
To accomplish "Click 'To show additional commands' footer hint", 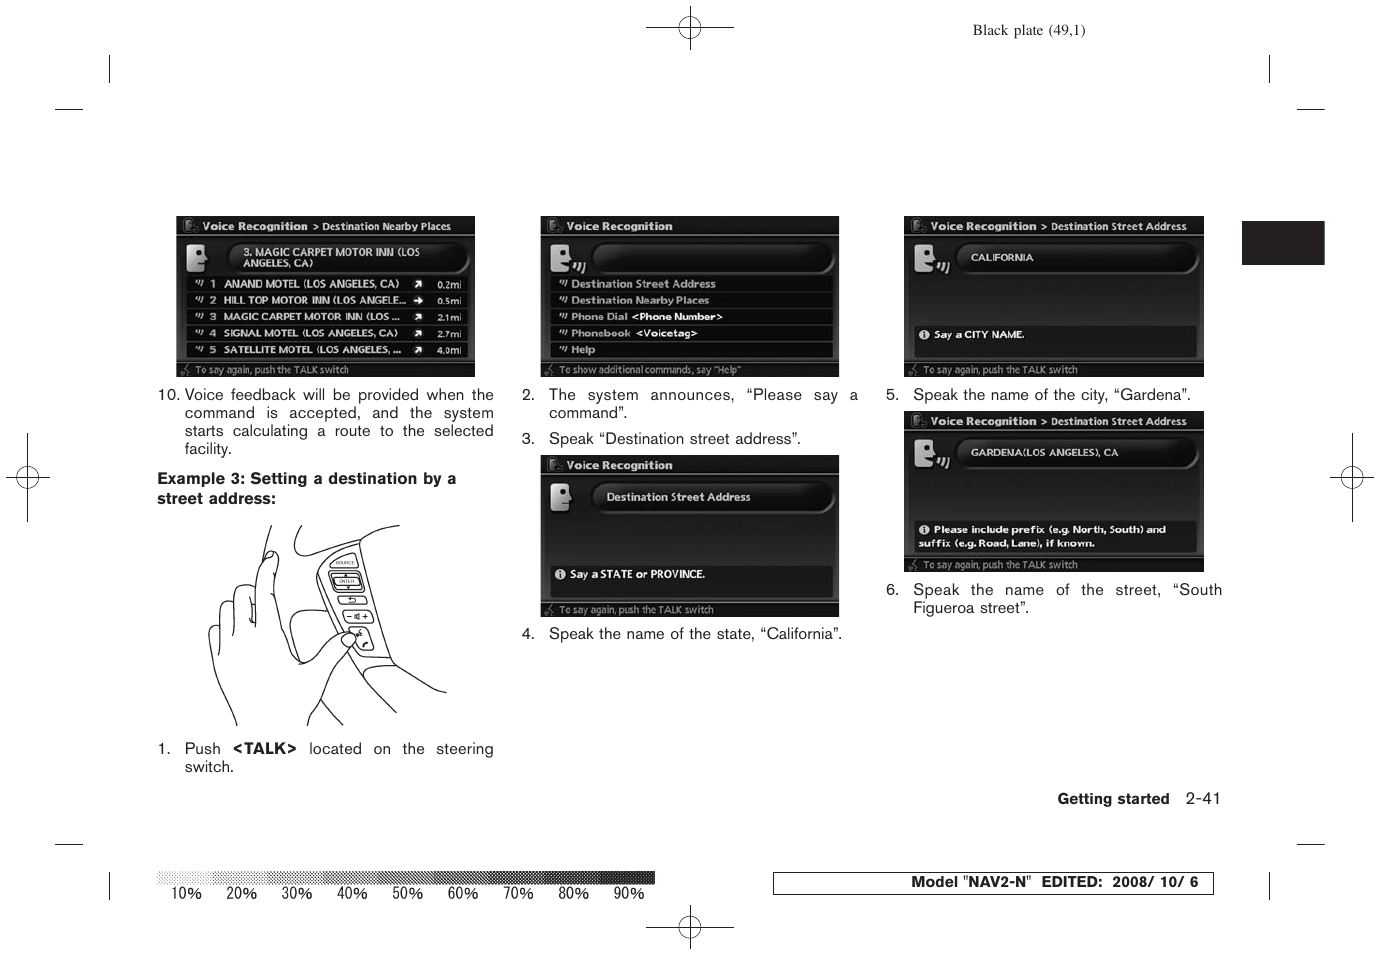I will 649,370.
